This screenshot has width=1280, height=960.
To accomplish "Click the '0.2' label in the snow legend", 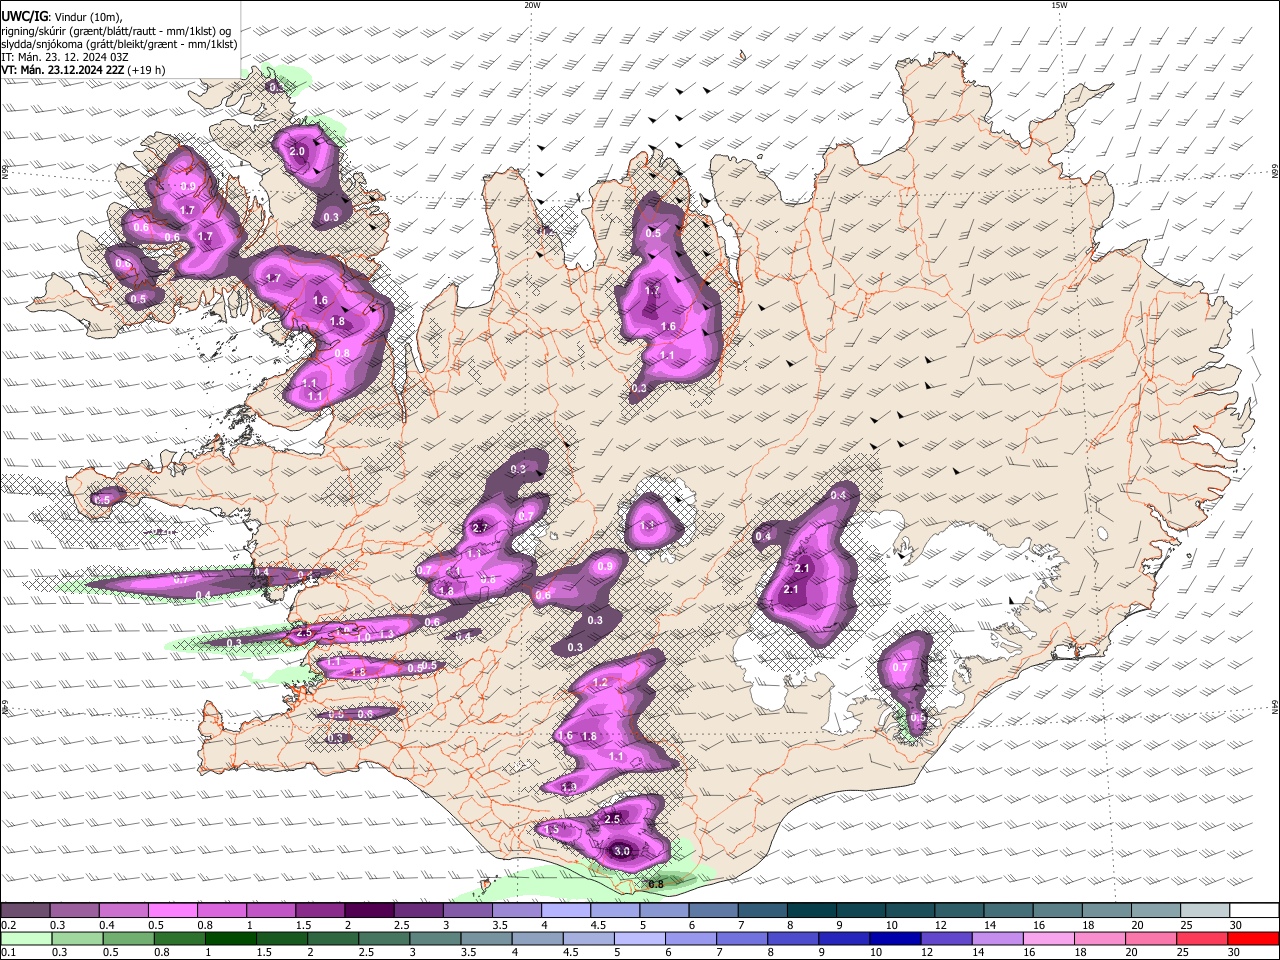I will 8,925.
